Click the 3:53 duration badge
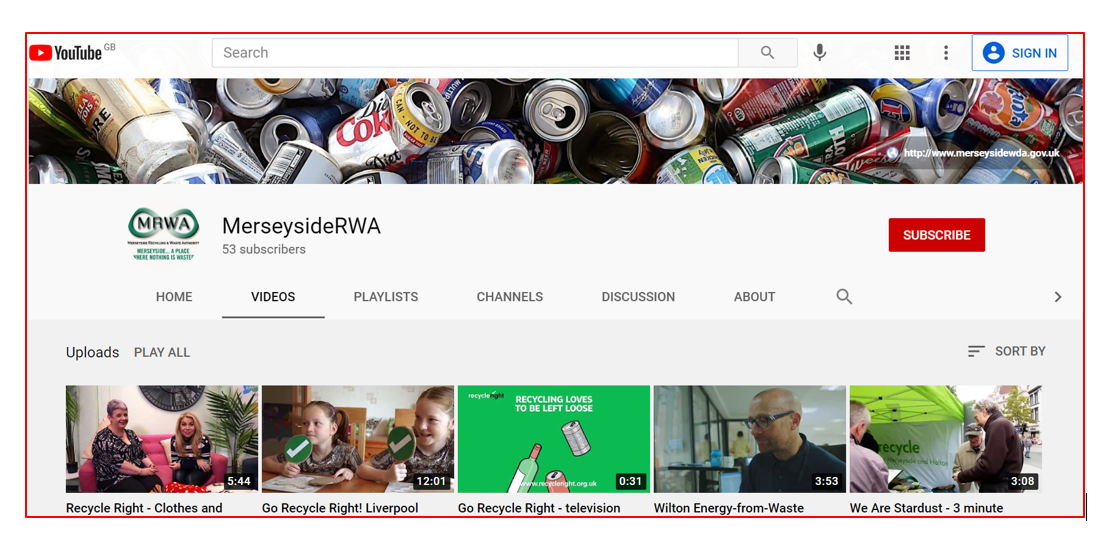The image size is (1113, 537). click(x=826, y=481)
